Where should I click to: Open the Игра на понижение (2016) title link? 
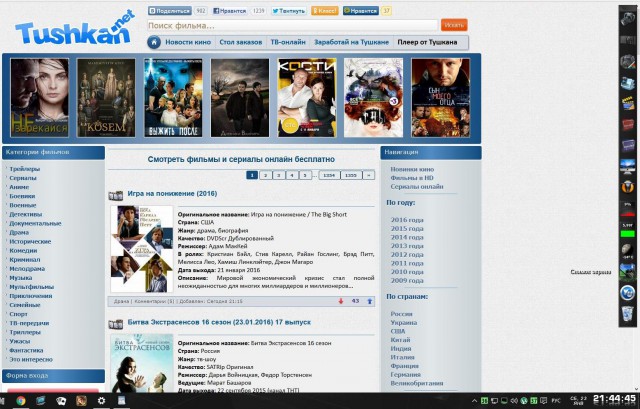172,193
